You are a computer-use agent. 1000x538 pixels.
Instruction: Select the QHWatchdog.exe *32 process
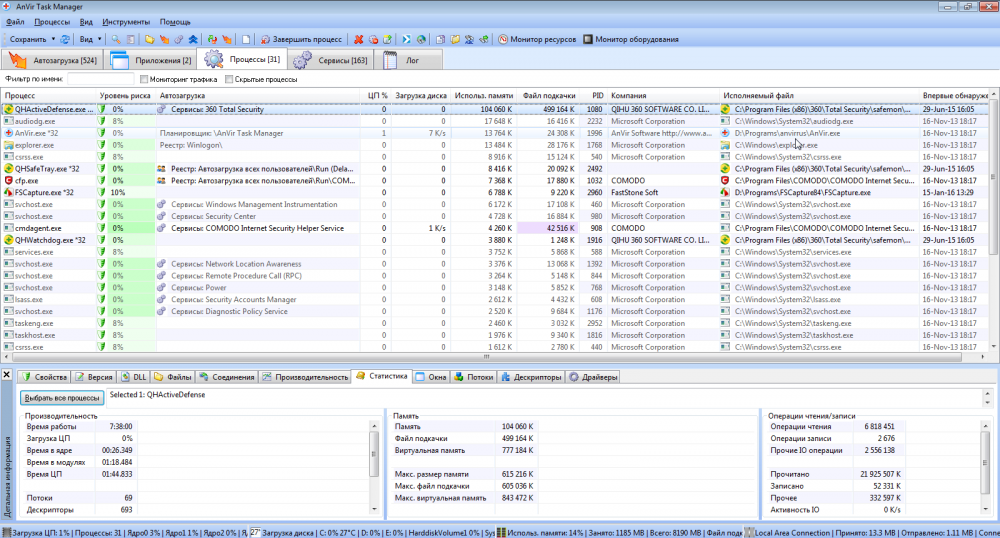(x=495, y=240)
